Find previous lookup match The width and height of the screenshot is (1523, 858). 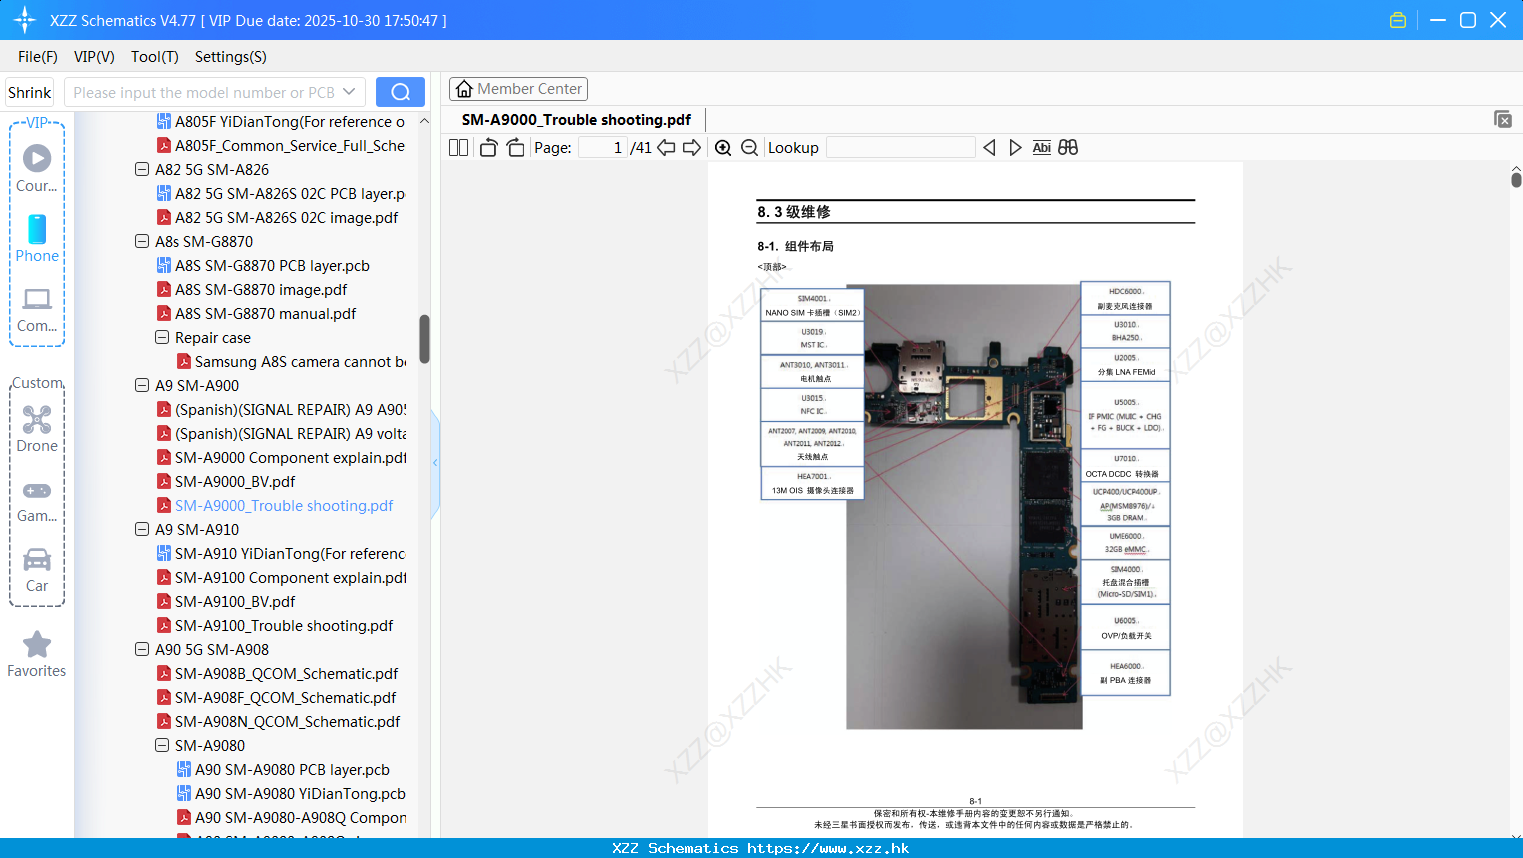(989, 147)
